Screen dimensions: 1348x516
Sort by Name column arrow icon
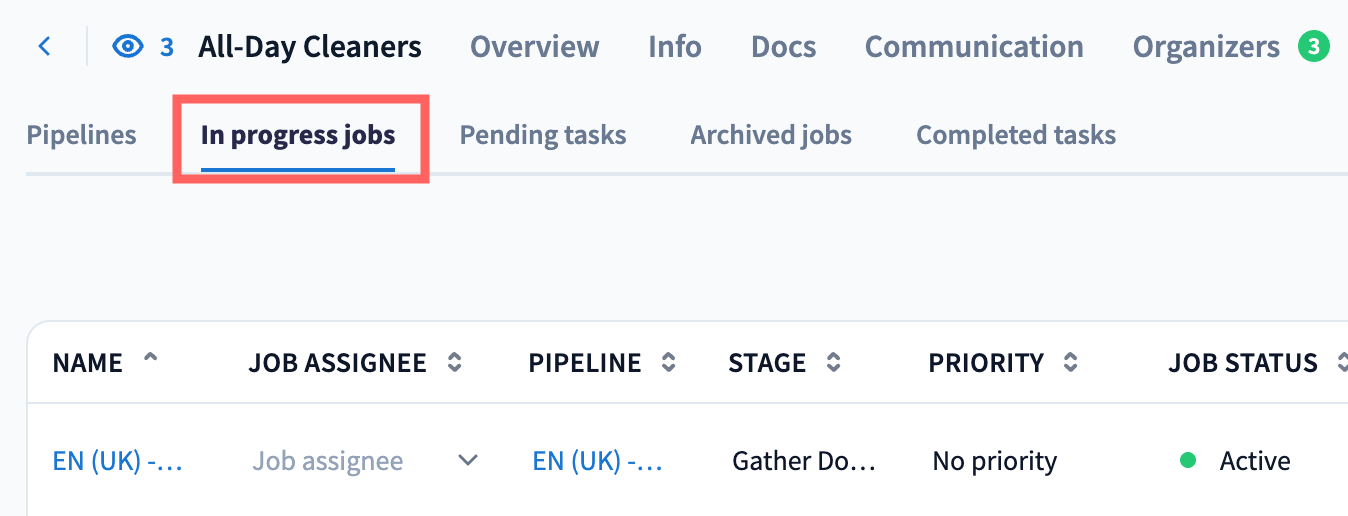pos(151,360)
